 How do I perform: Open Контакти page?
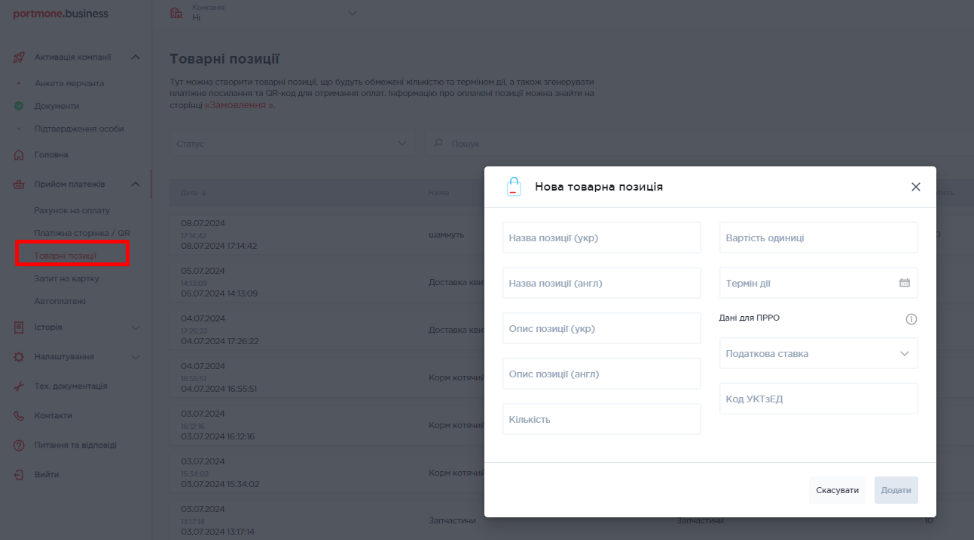click(53, 416)
